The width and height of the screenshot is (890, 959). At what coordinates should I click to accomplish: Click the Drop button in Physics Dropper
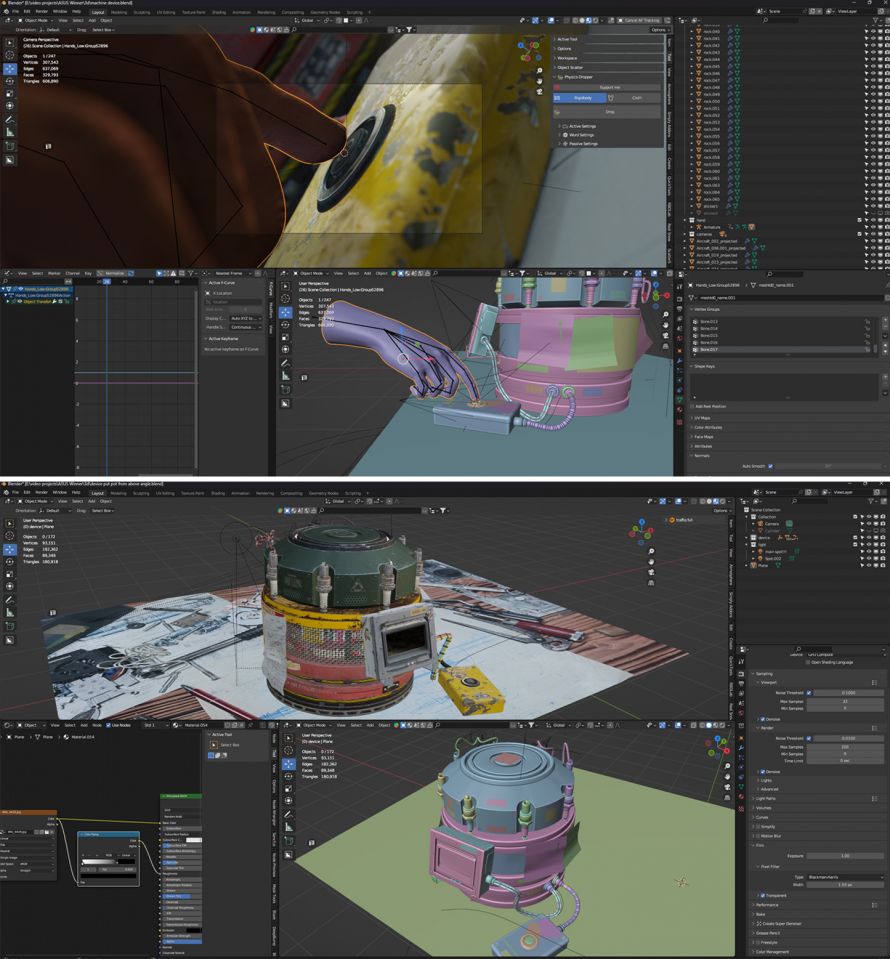coord(610,112)
